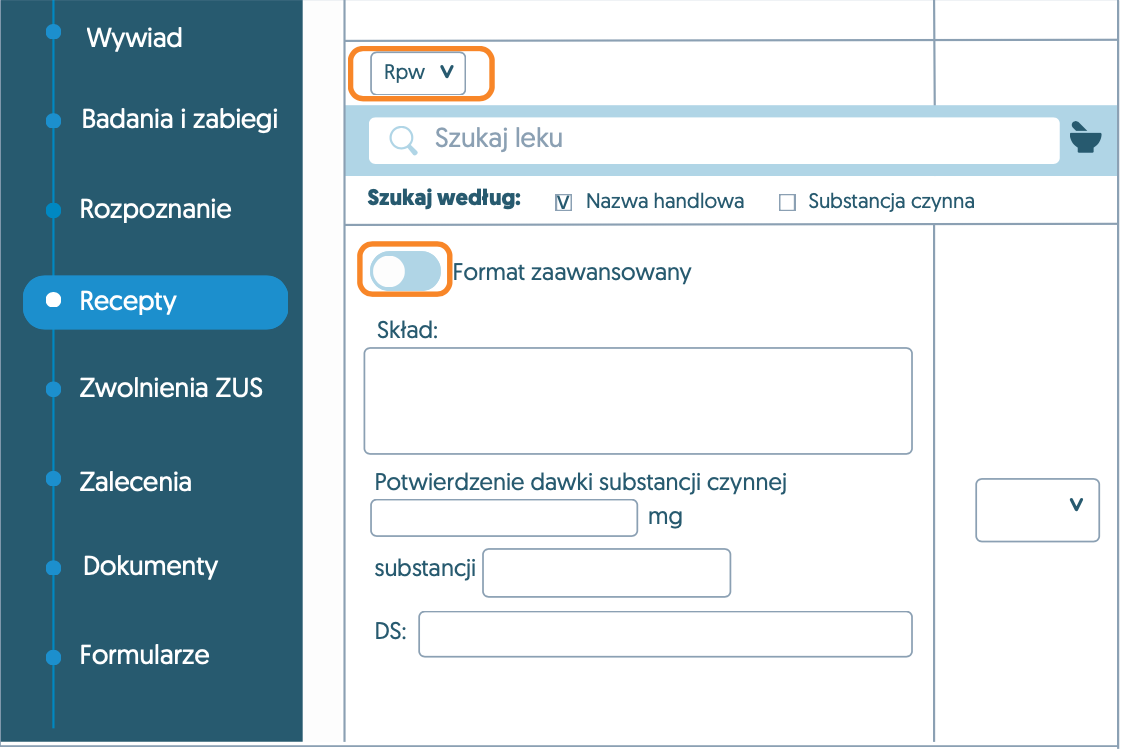Open Zwolnienia ZUS section

click(170, 388)
